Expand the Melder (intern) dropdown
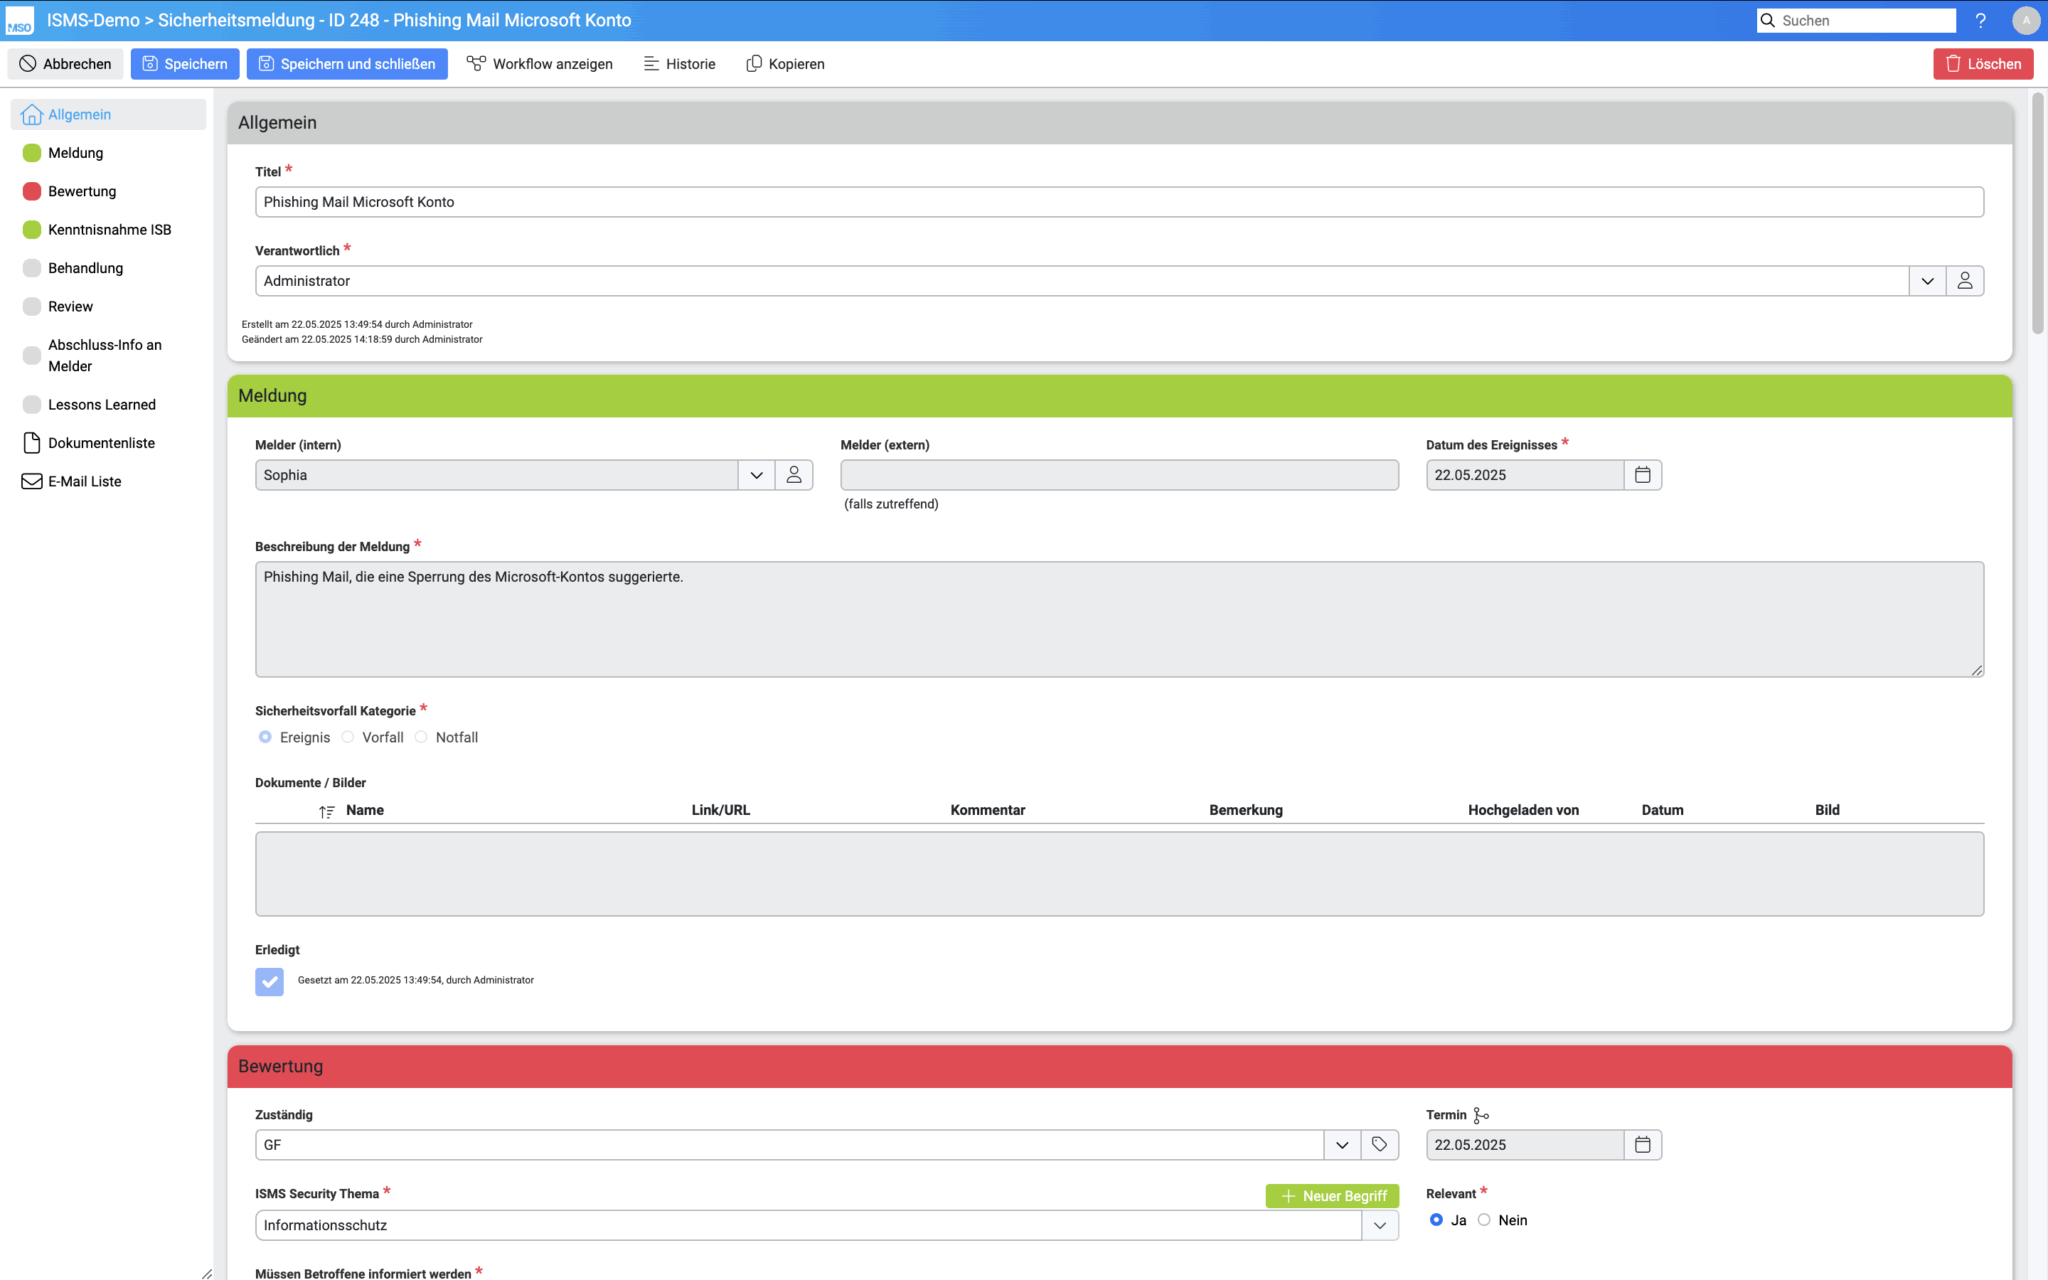This screenshot has width=2048, height=1280. point(757,475)
